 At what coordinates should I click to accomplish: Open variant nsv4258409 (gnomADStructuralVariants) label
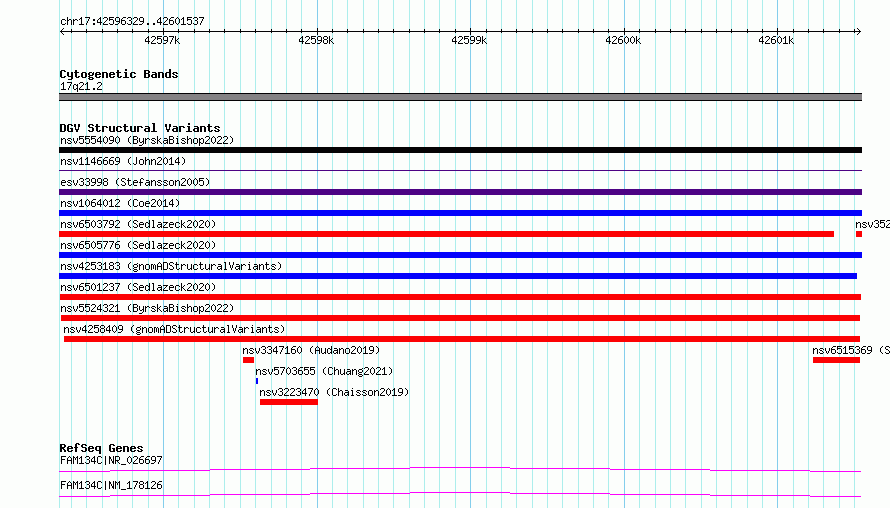174,329
